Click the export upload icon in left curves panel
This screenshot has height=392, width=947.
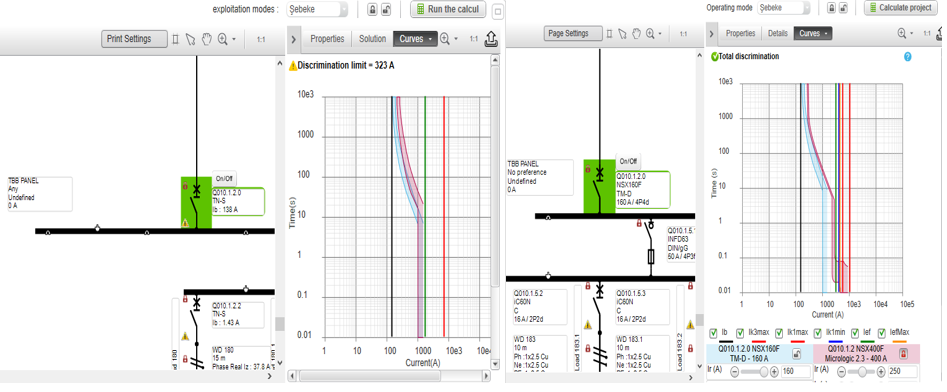tap(492, 39)
